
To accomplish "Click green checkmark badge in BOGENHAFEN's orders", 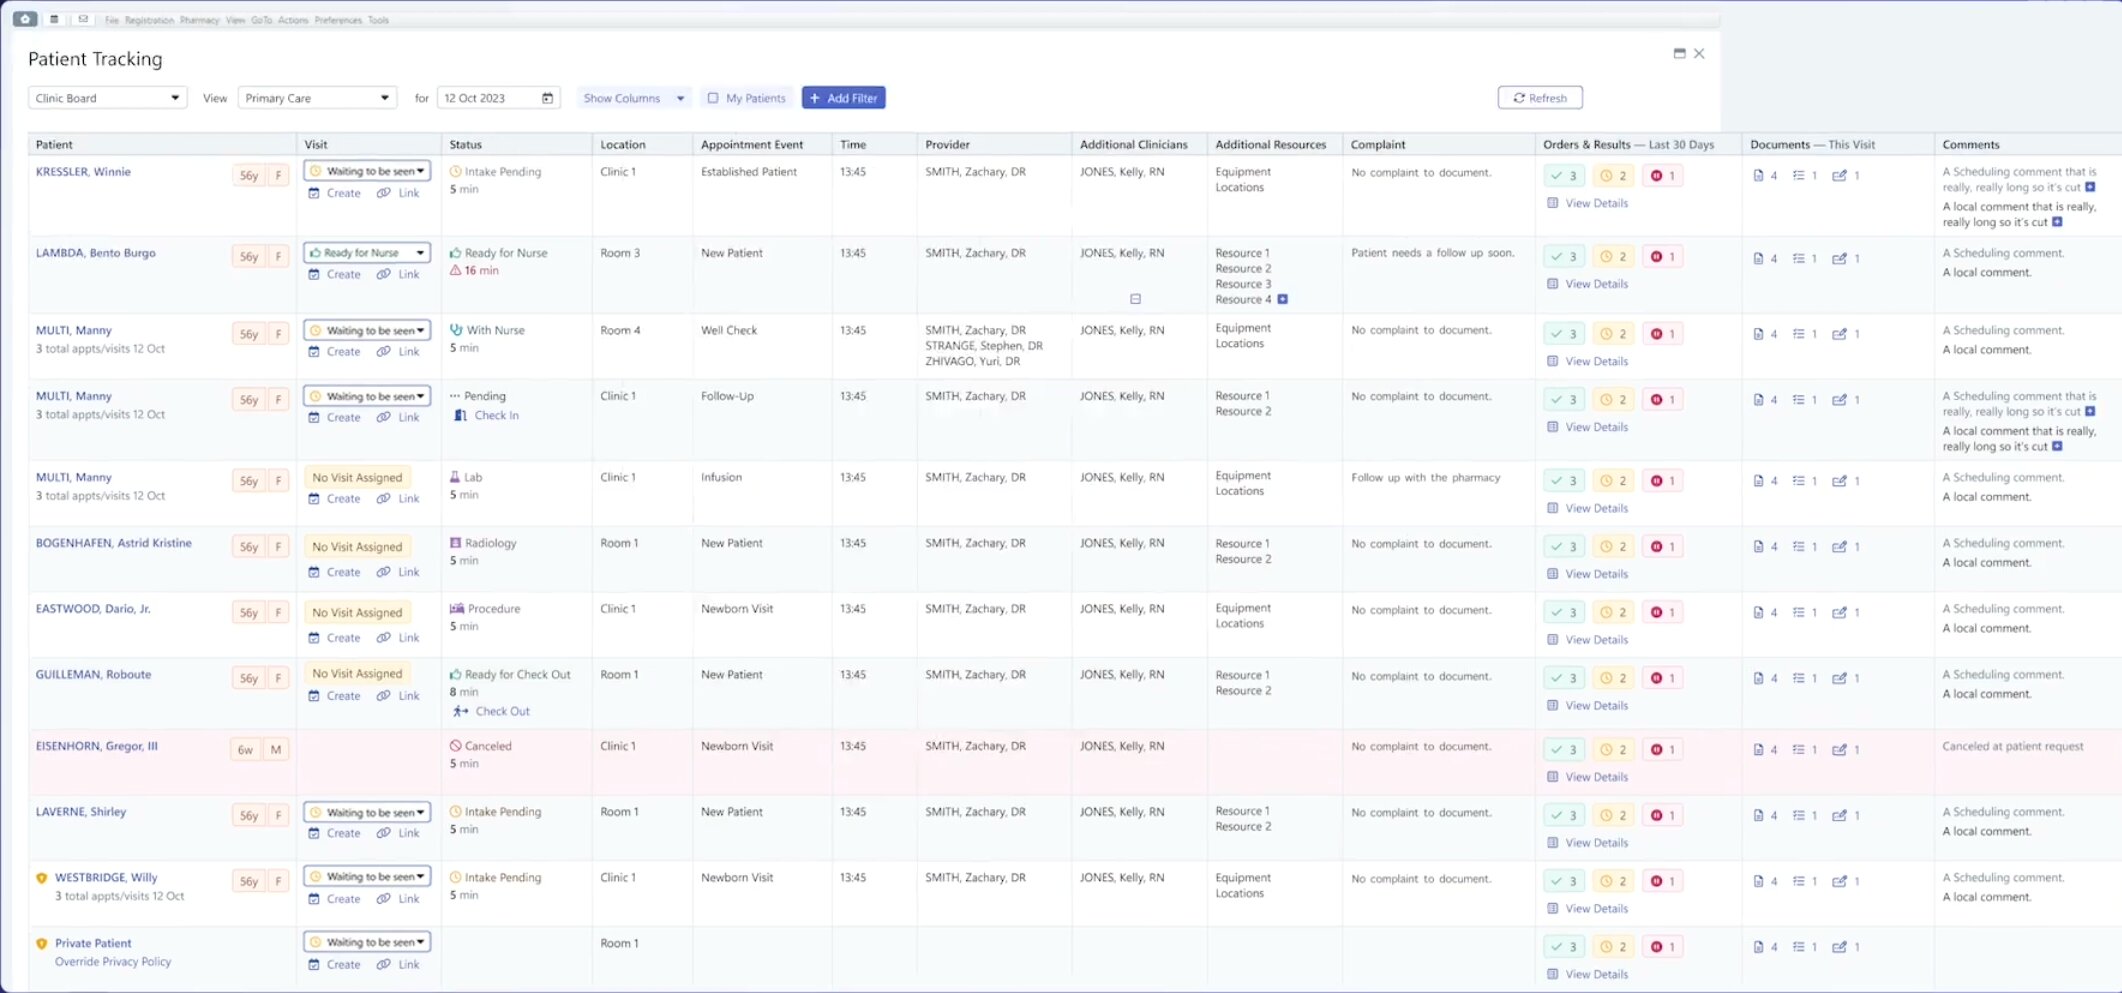I will point(1563,547).
